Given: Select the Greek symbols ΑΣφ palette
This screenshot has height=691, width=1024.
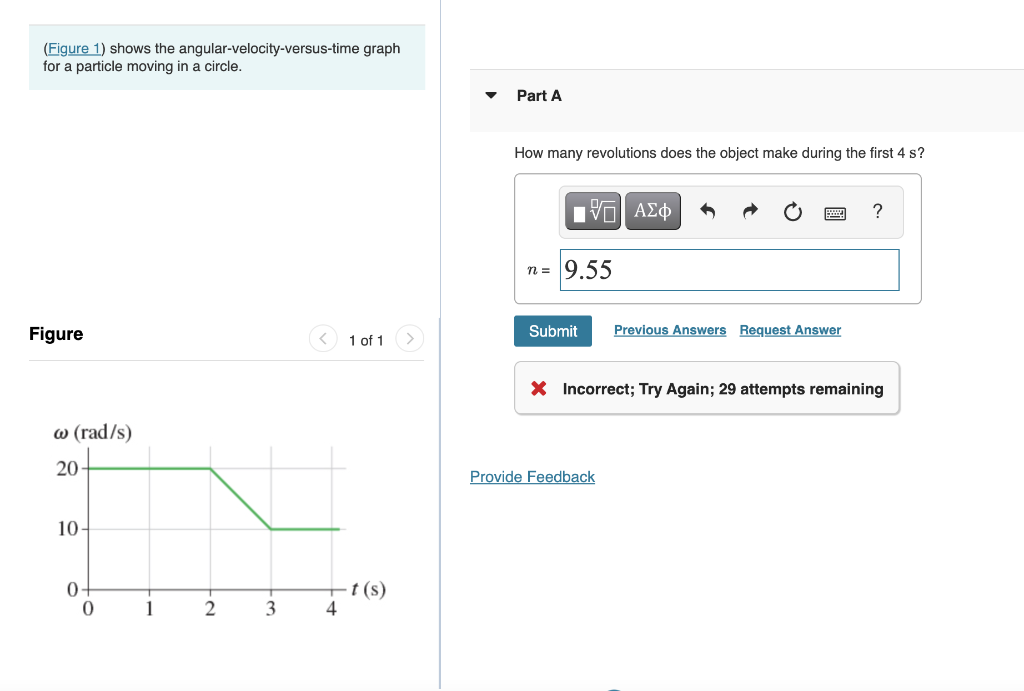Looking at the screenshot, I should point(652,210).
